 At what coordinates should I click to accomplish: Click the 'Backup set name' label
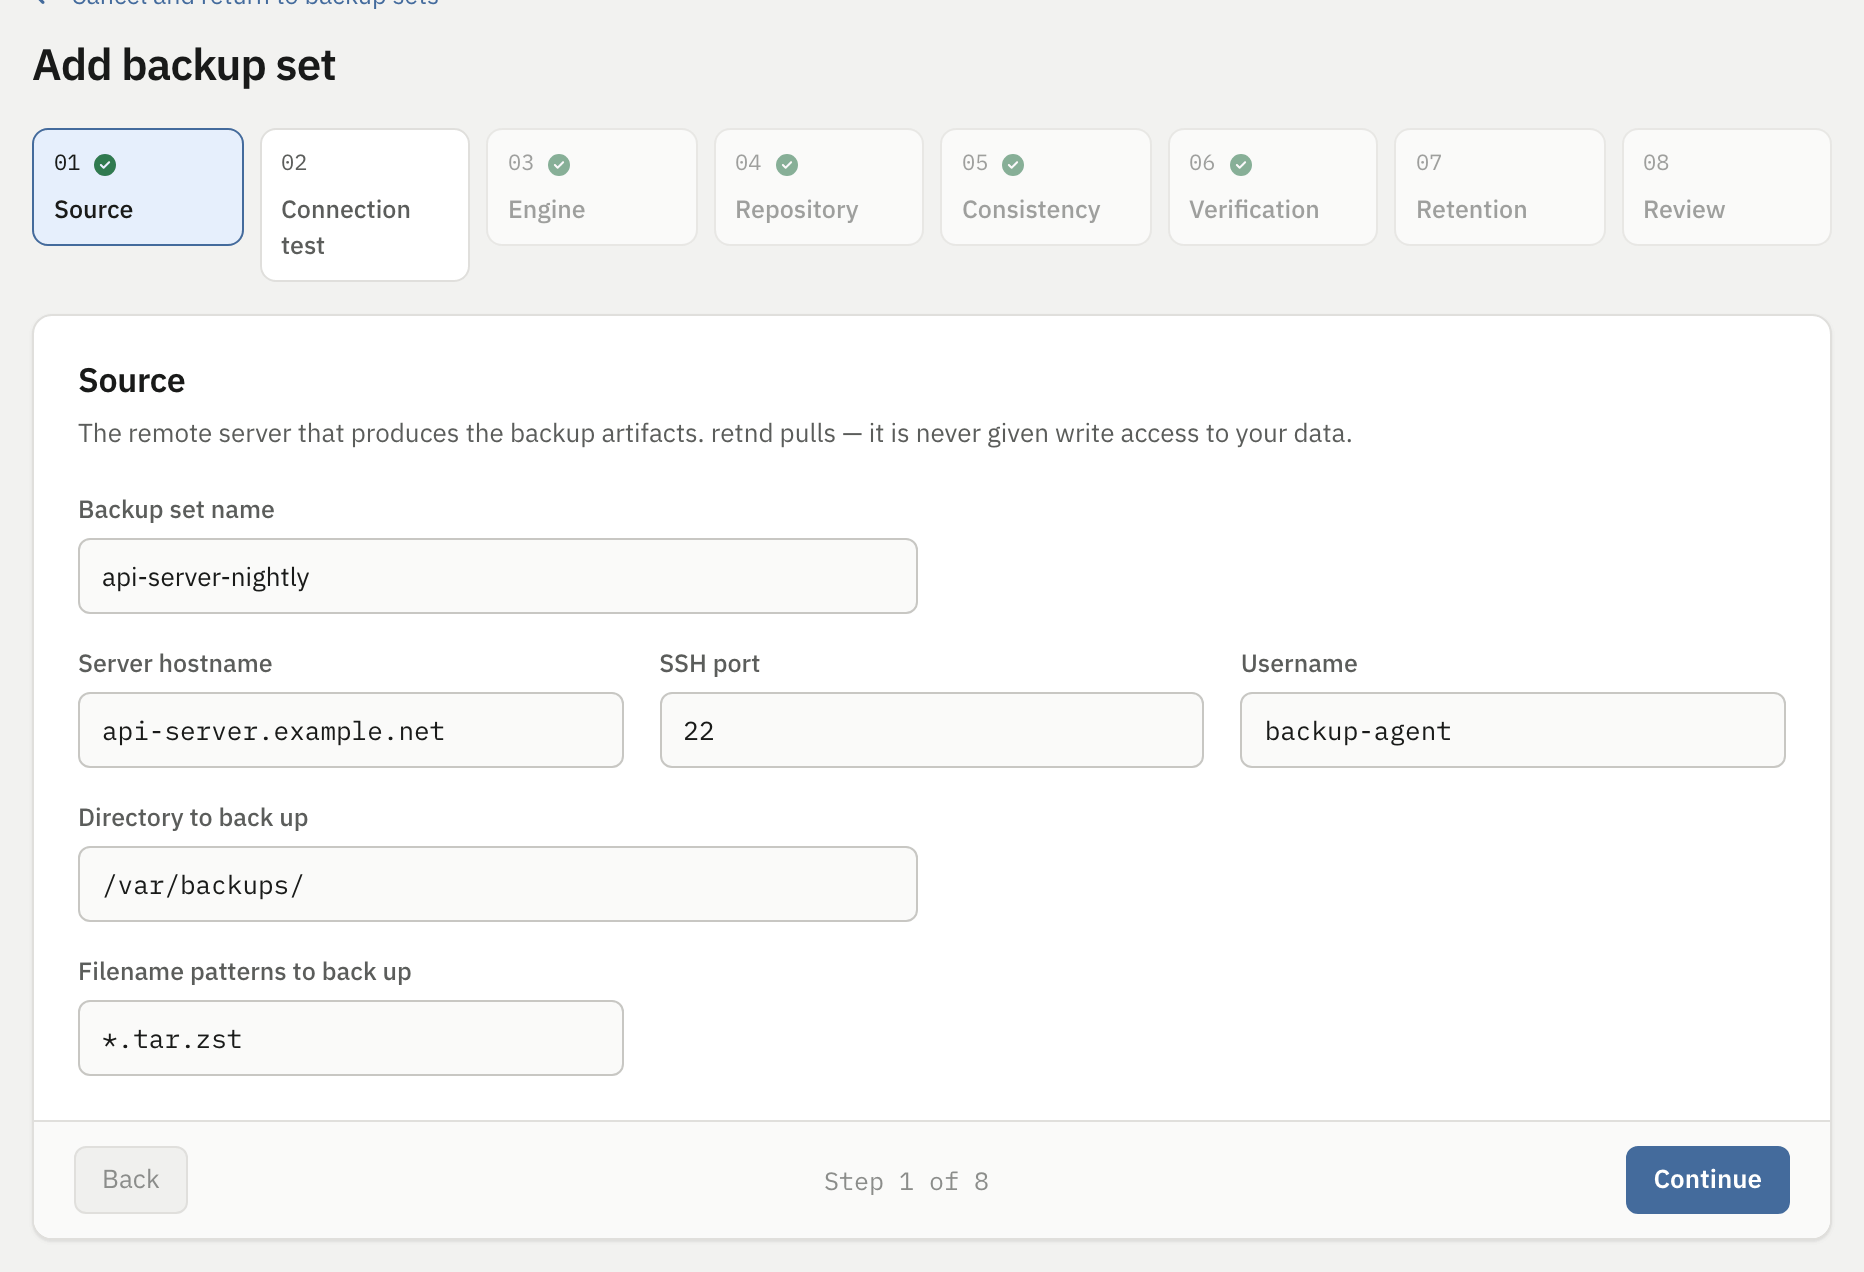click(176, 510)
